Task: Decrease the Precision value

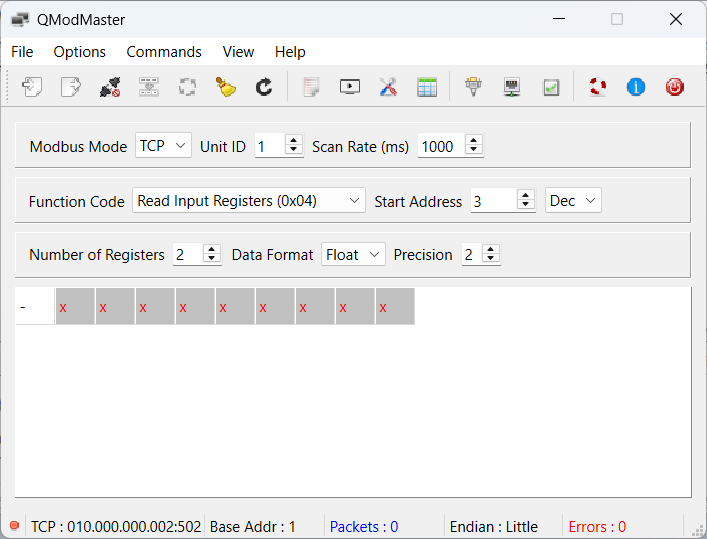Action: [491, 258]
